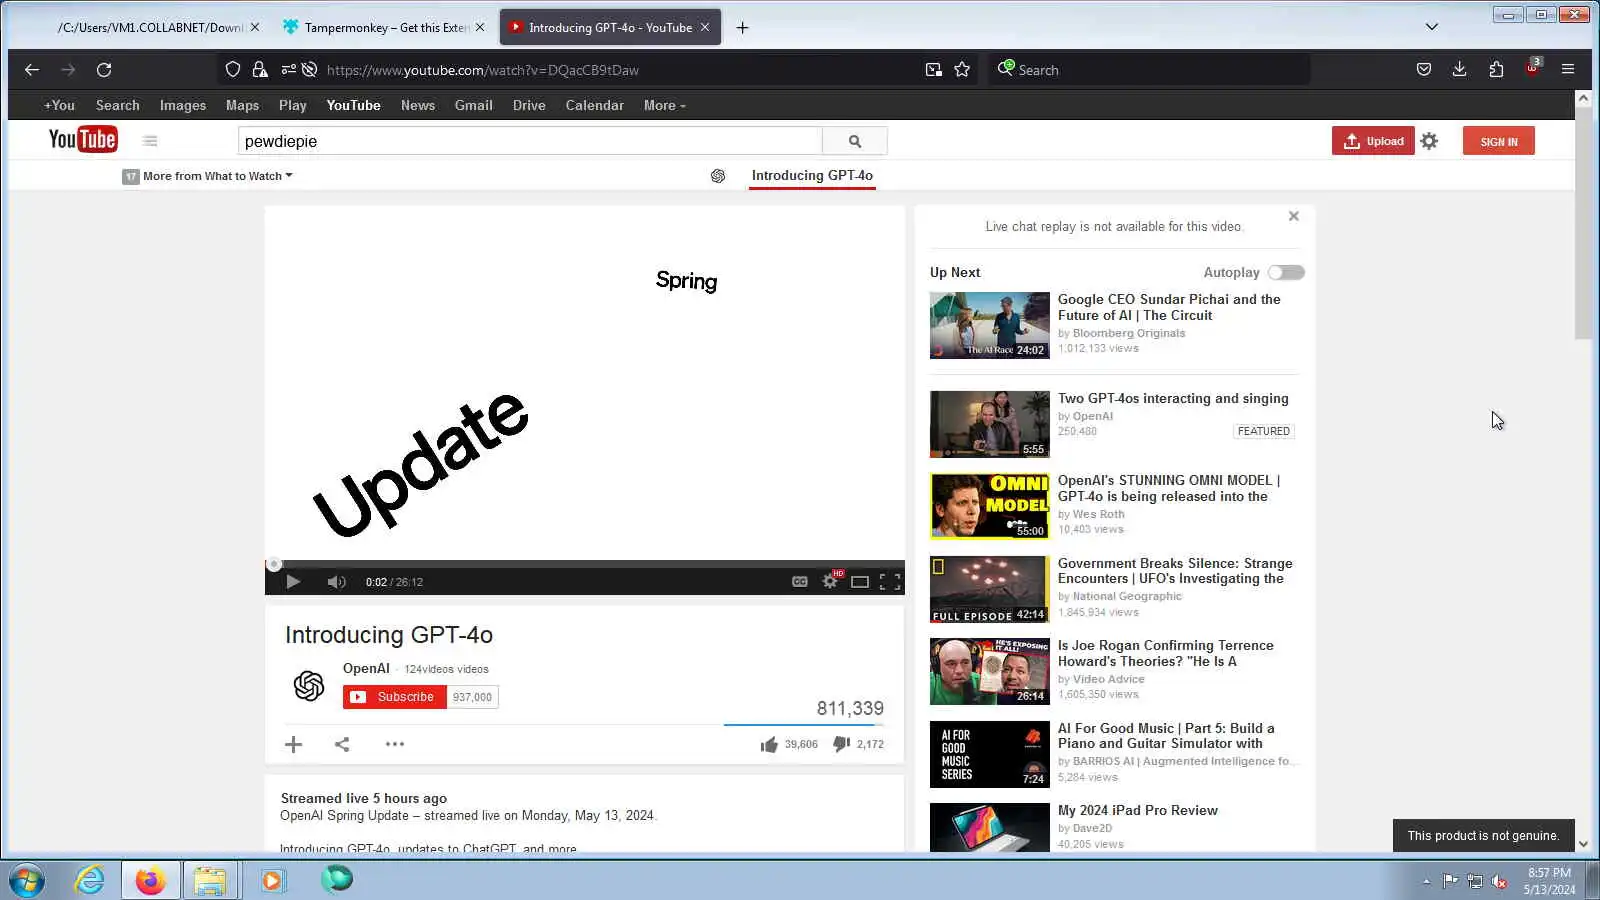Share the video using share icon
This screenshot has width=1600, height=900.
click(342, 744)
